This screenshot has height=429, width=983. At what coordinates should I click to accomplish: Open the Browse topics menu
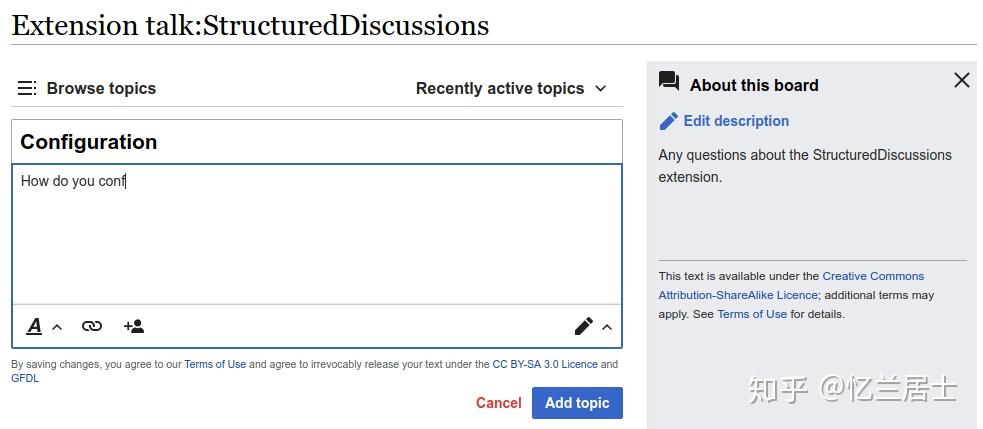tap(101, 88)
